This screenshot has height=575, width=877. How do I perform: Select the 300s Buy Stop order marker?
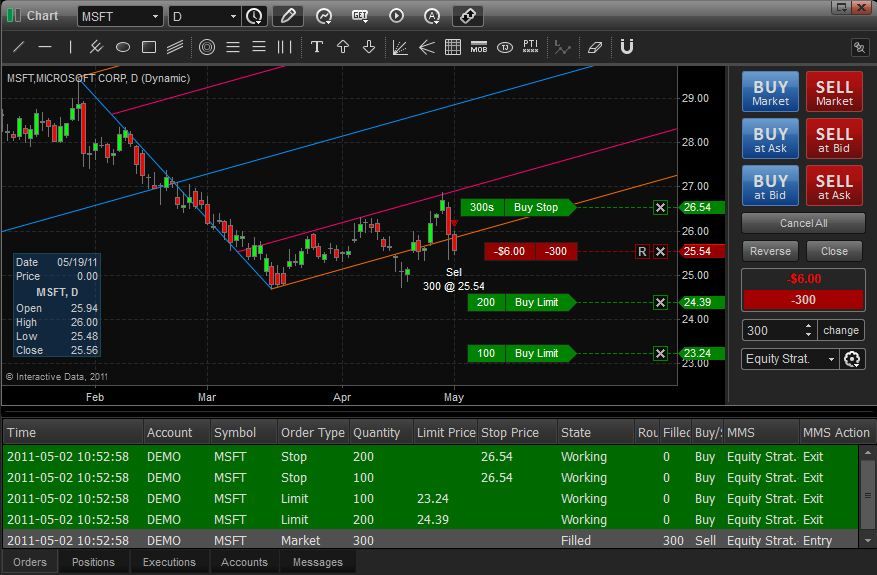pos(518,208)
